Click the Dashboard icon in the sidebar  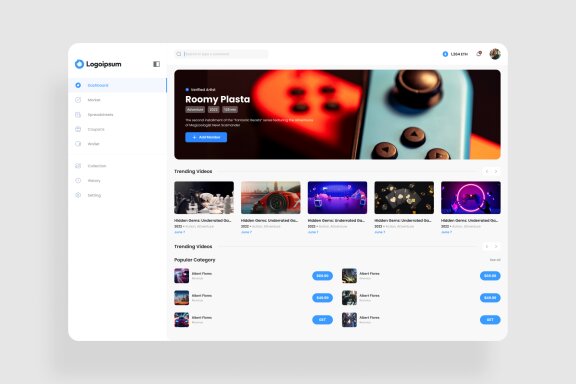pos(78,85)
